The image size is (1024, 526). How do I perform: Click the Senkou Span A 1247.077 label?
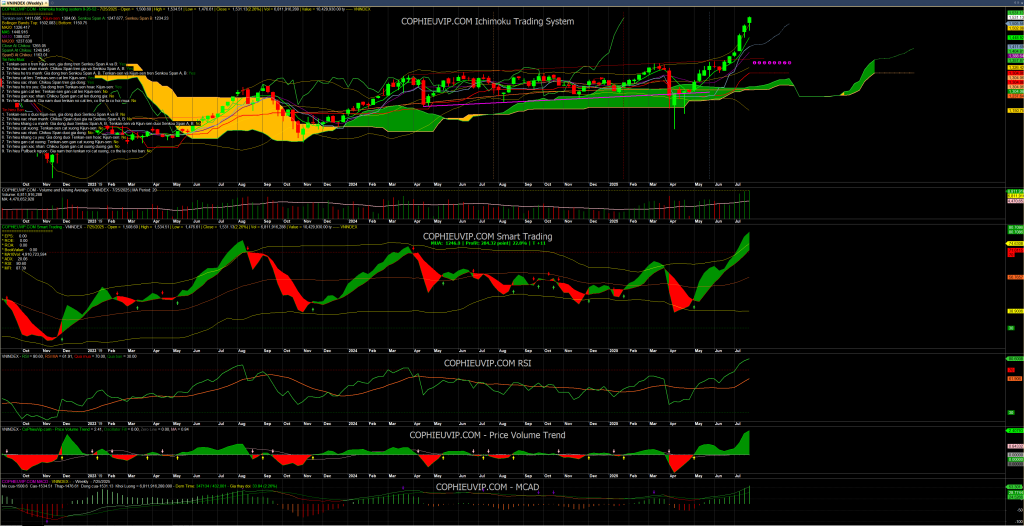coord(101,18)
